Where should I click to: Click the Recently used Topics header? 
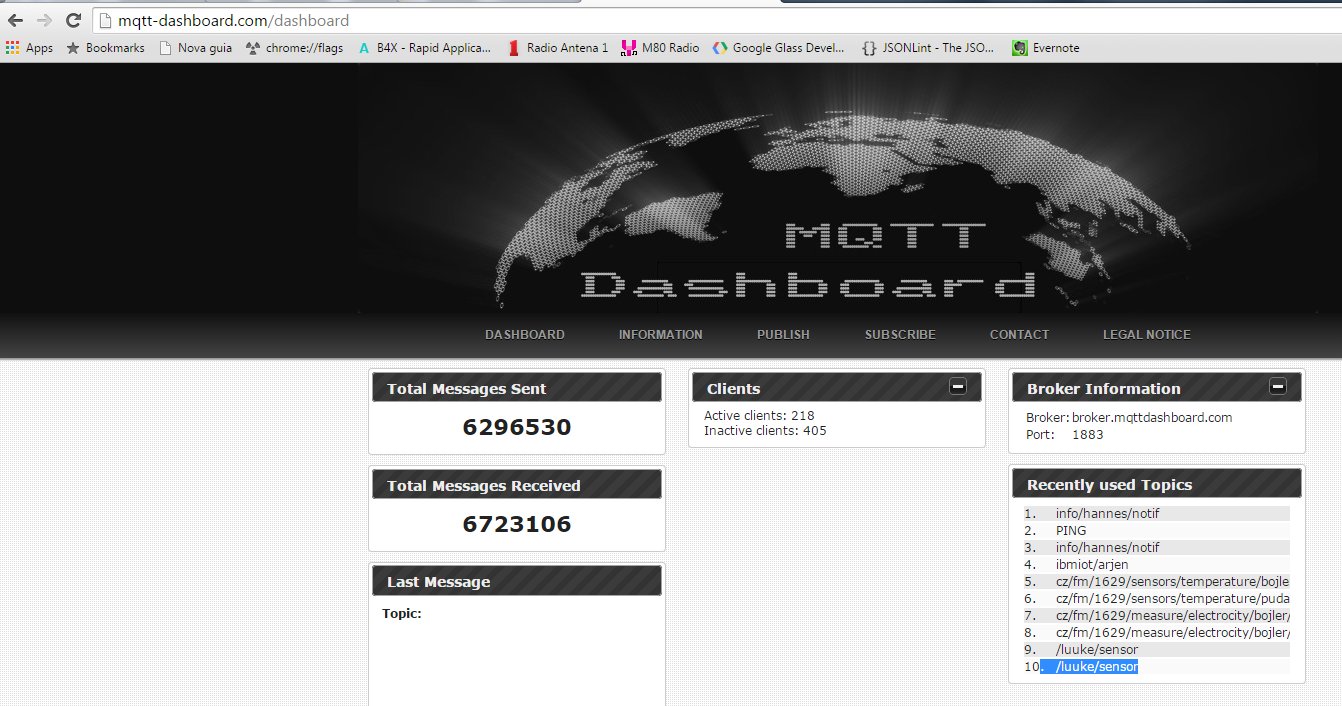coord(1157,484)
